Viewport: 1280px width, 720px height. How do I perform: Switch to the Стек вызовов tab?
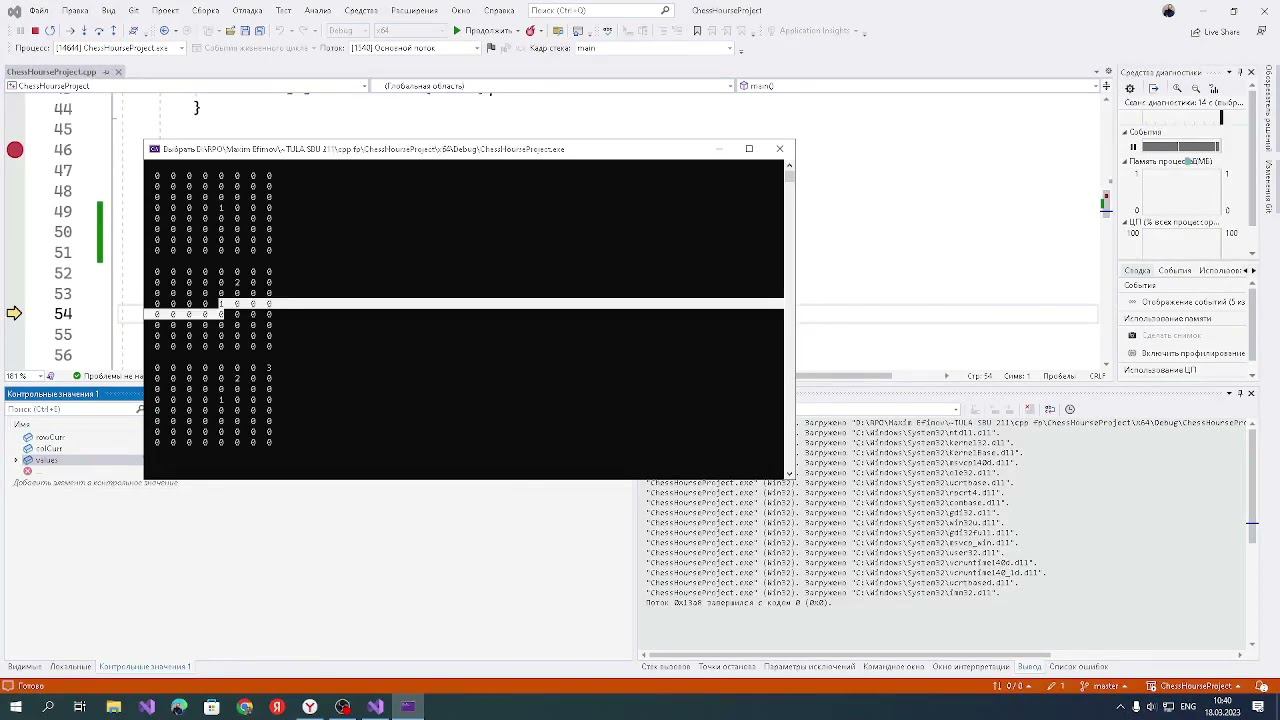coord(666,667)
